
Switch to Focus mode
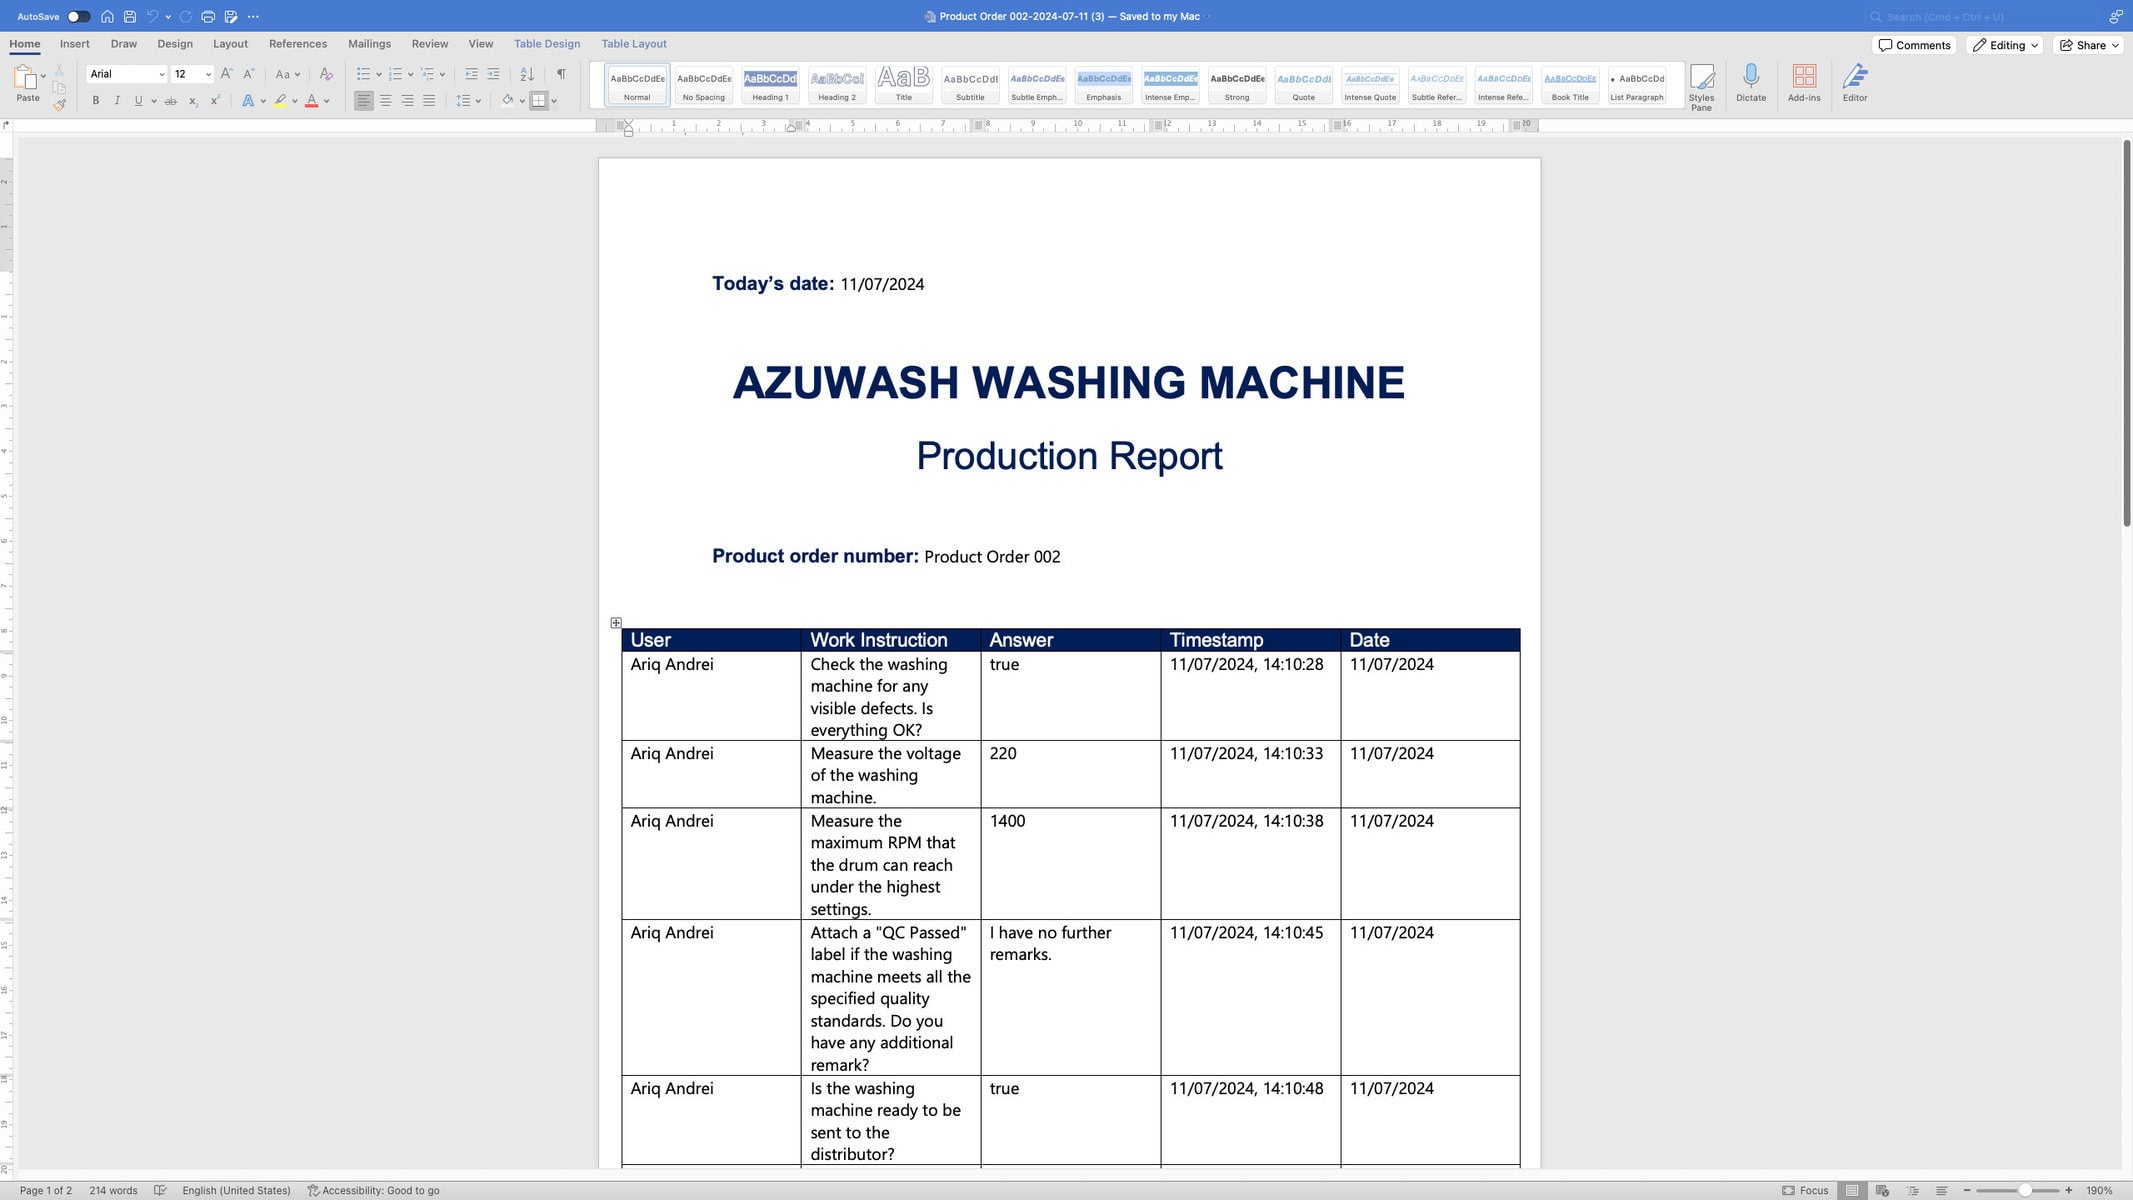(1806, 1190)
